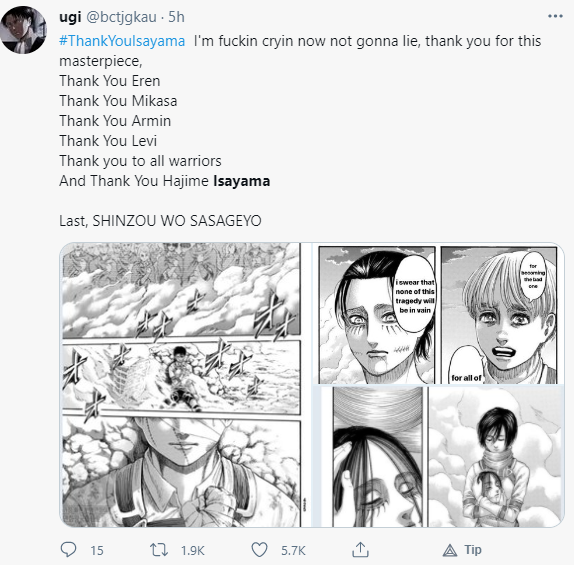
Task: Open the 5h timestamp link
Action: tap(176, 17)
